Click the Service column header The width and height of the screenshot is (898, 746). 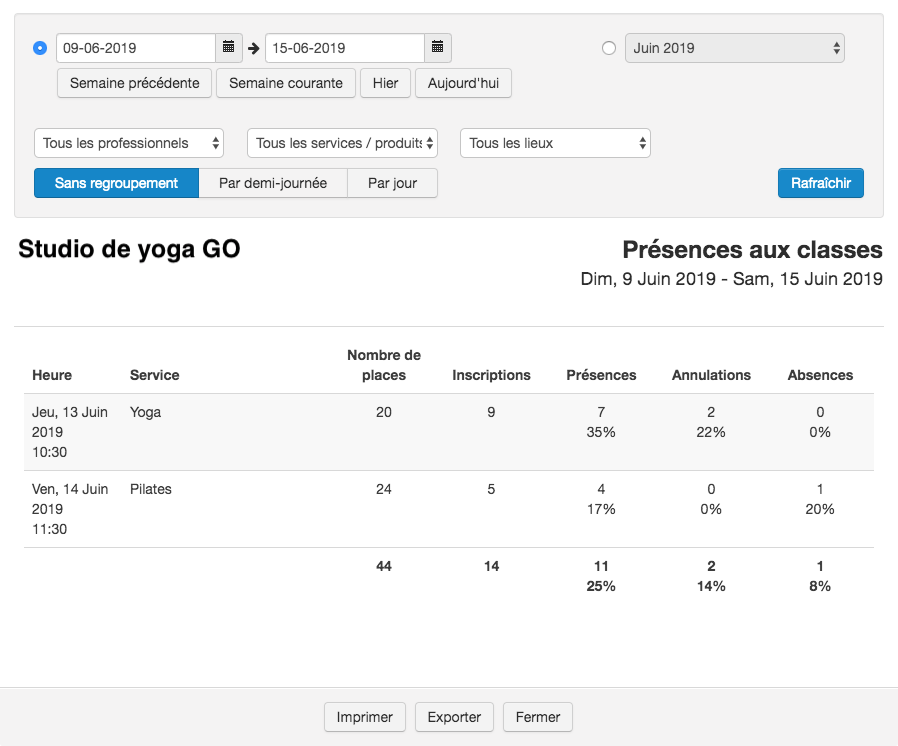point(155,375)
